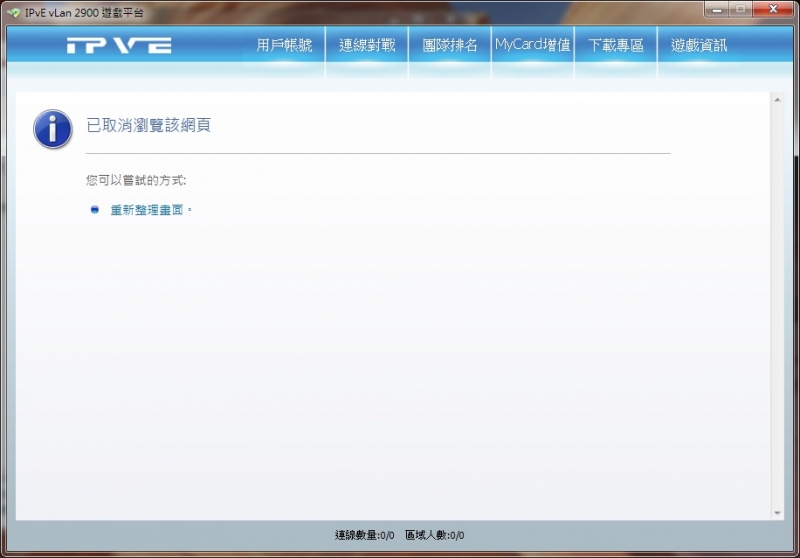The height and width of the screenshot is (558, 800).
Task: Click the scrollbar down arrow
Action: [x=777, y=513]
